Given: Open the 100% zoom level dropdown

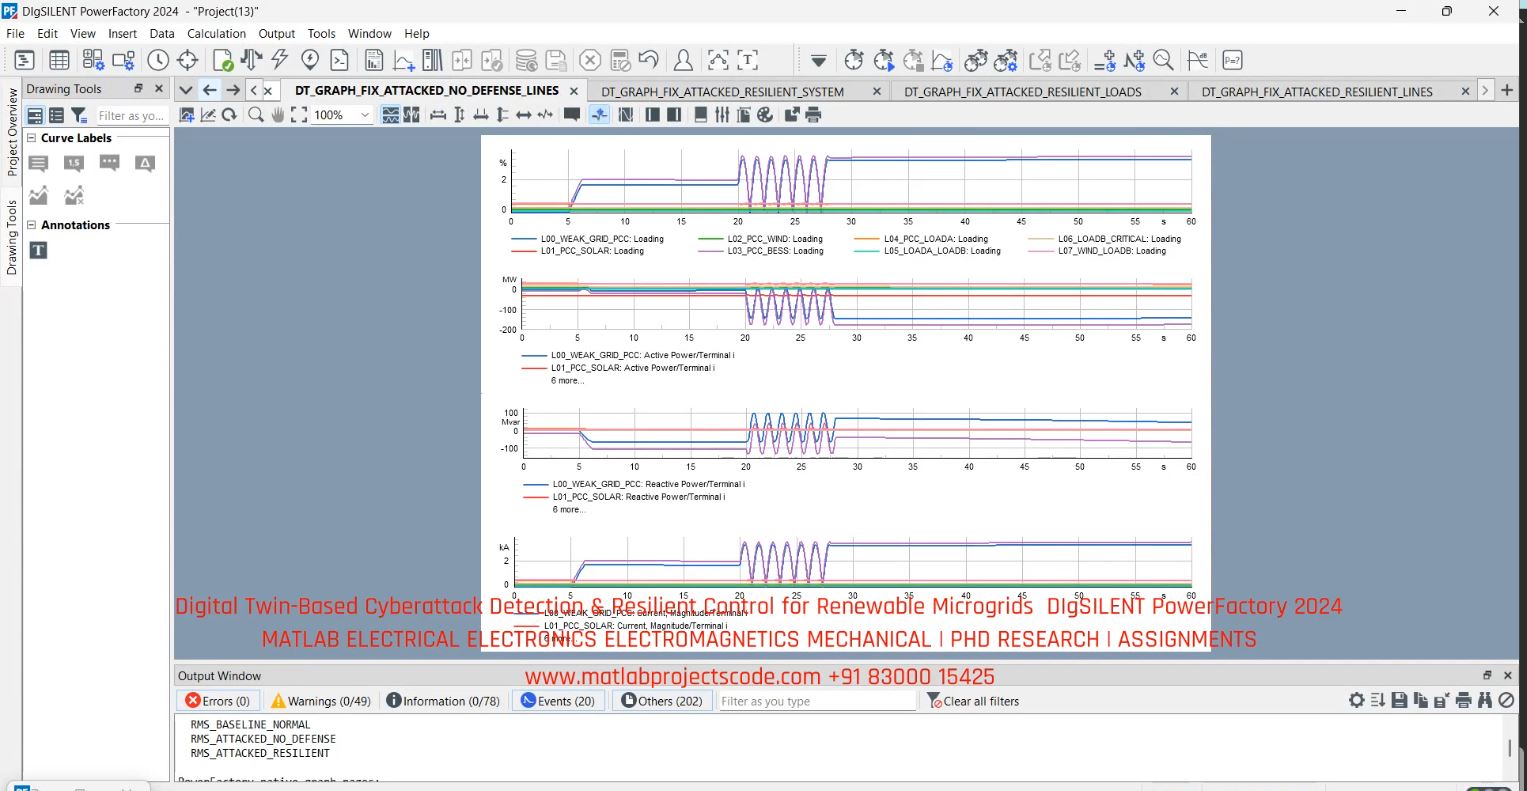Looking at the screenshot, I should 365,115.
